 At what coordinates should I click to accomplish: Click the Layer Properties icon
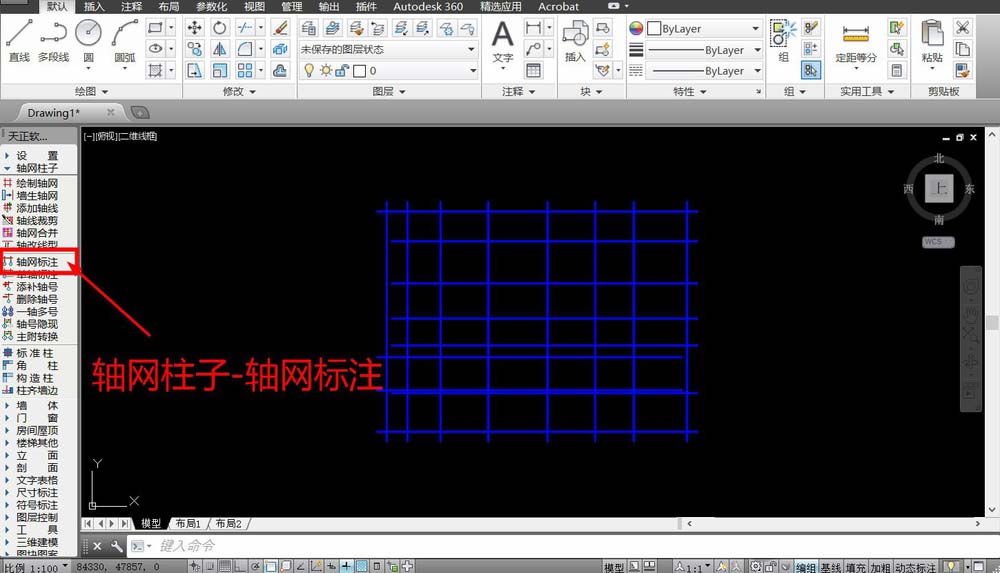click(x=308, y=28)
